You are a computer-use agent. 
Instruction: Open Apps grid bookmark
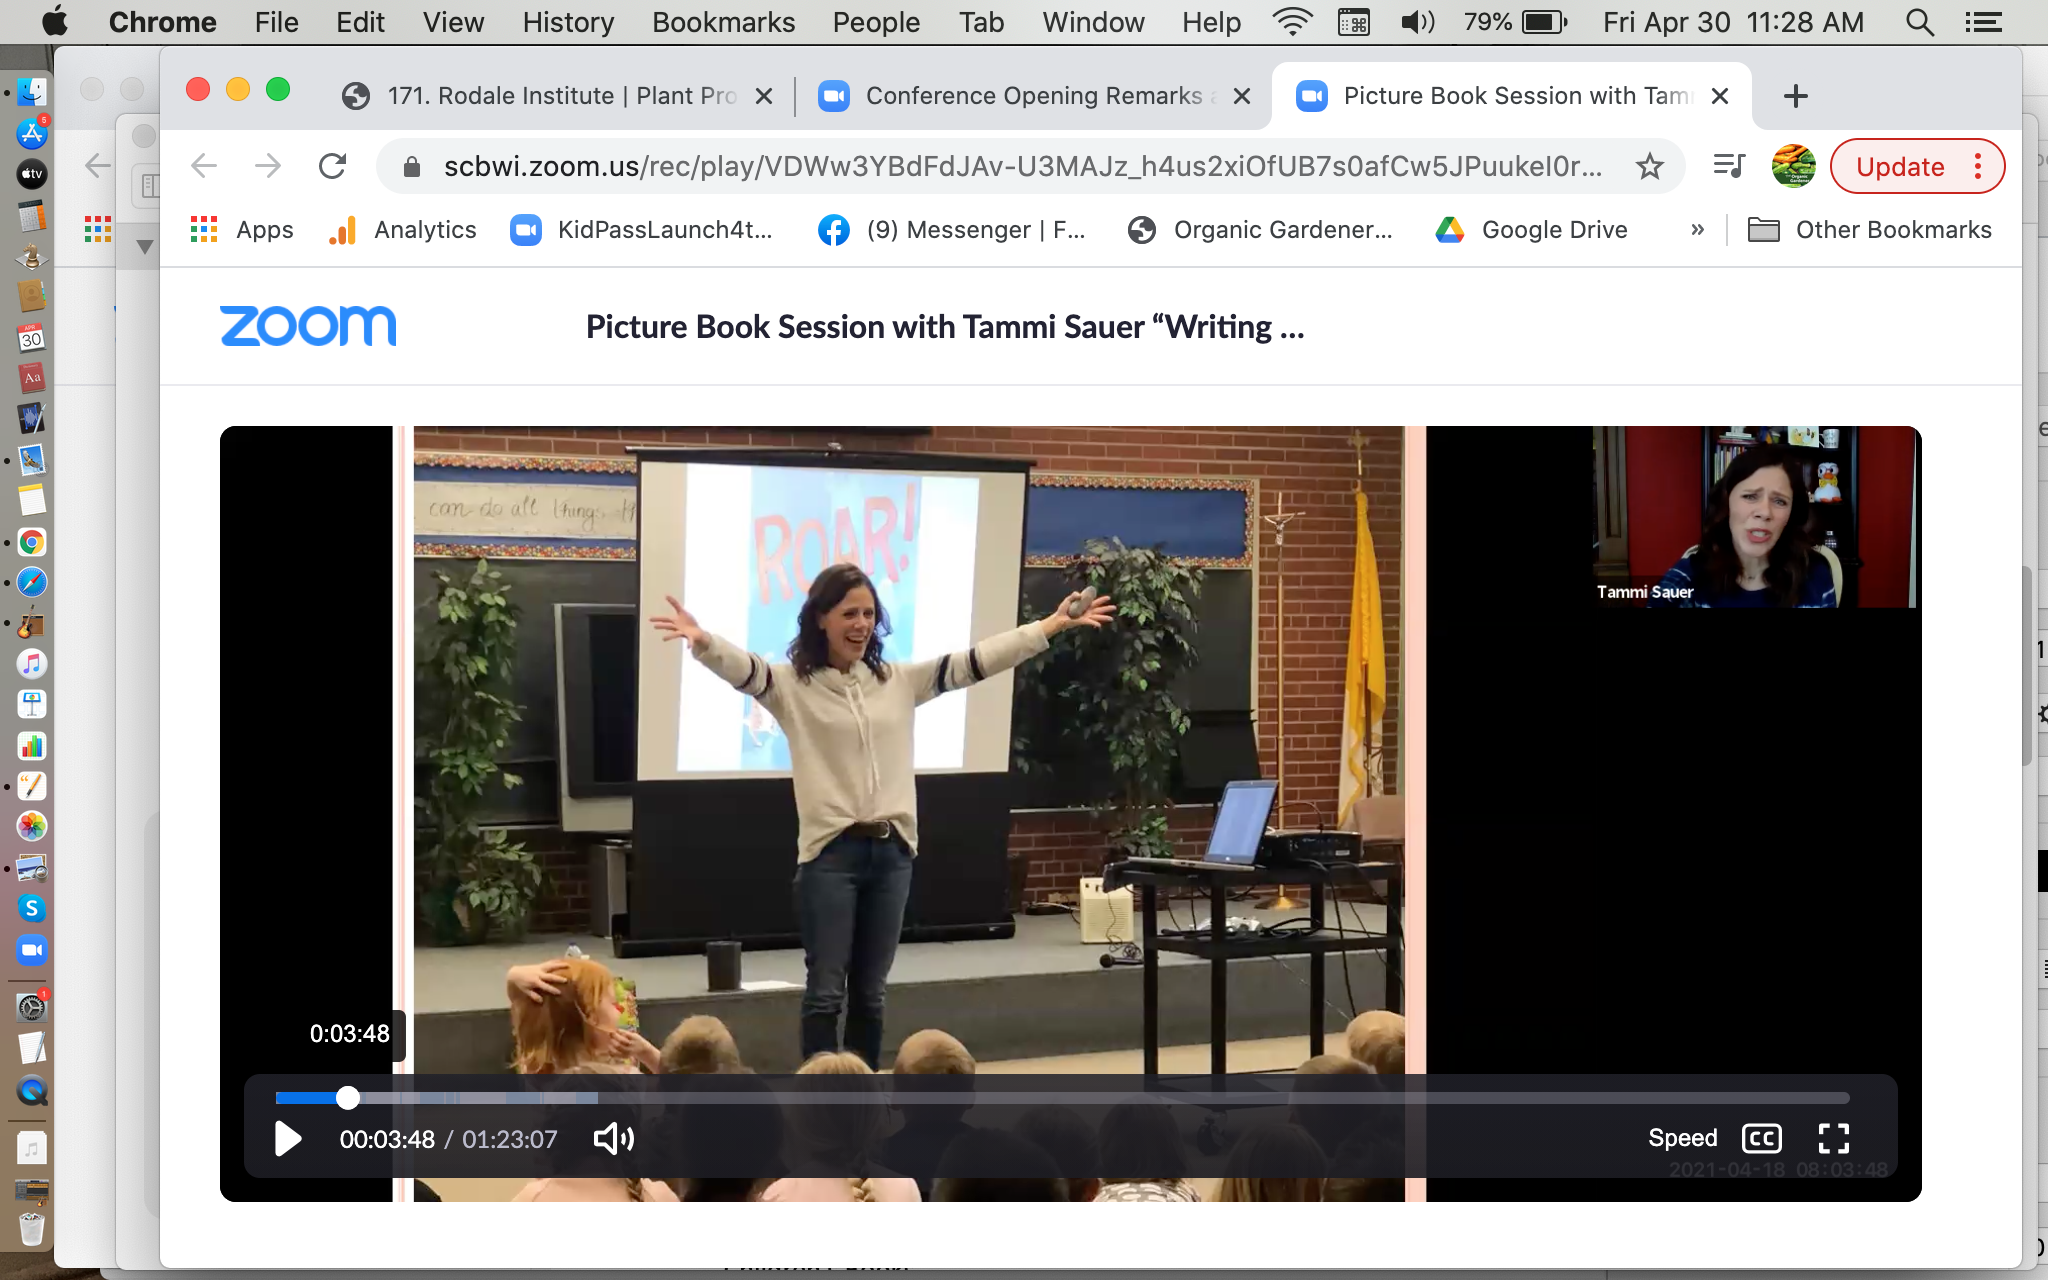point(241,230)
